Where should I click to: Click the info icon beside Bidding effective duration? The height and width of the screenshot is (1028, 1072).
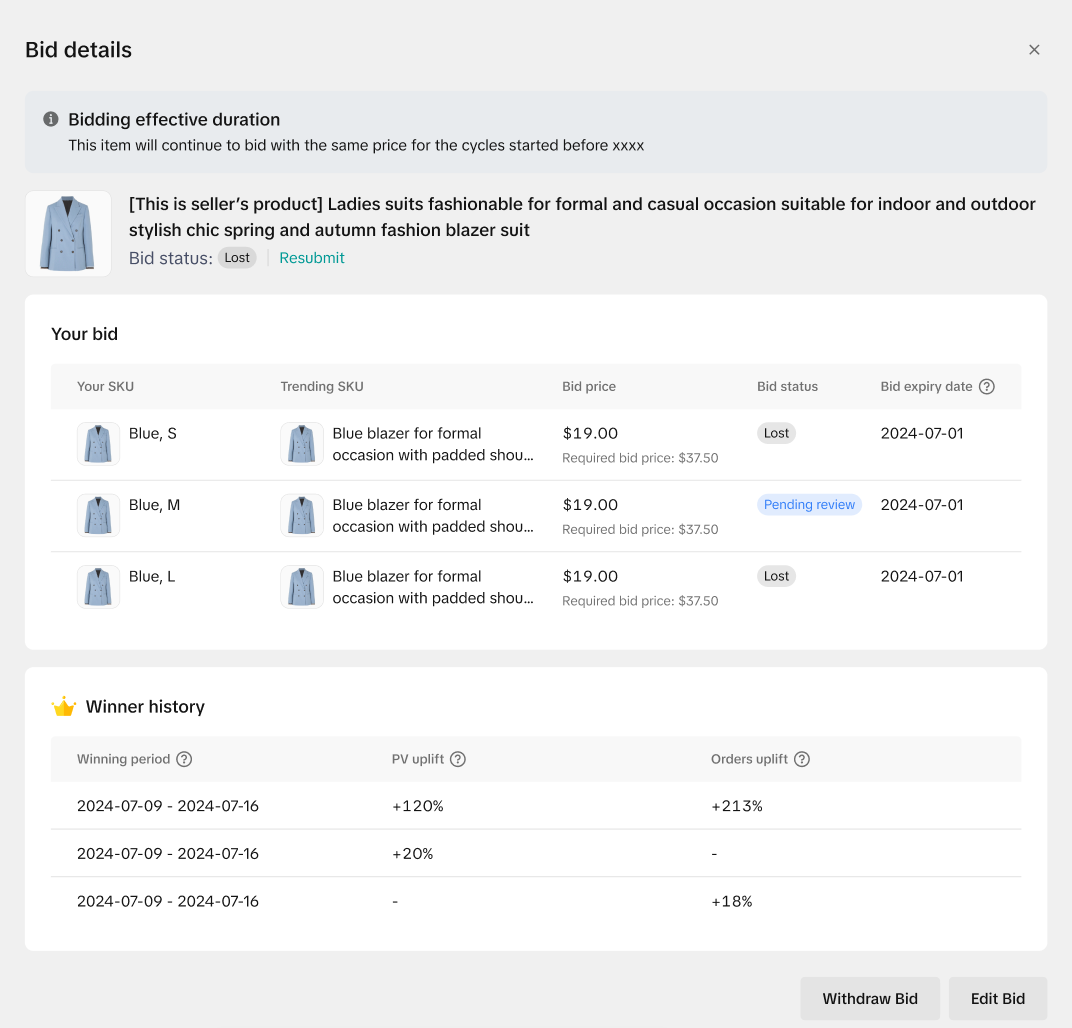click(x=51, y=119)
